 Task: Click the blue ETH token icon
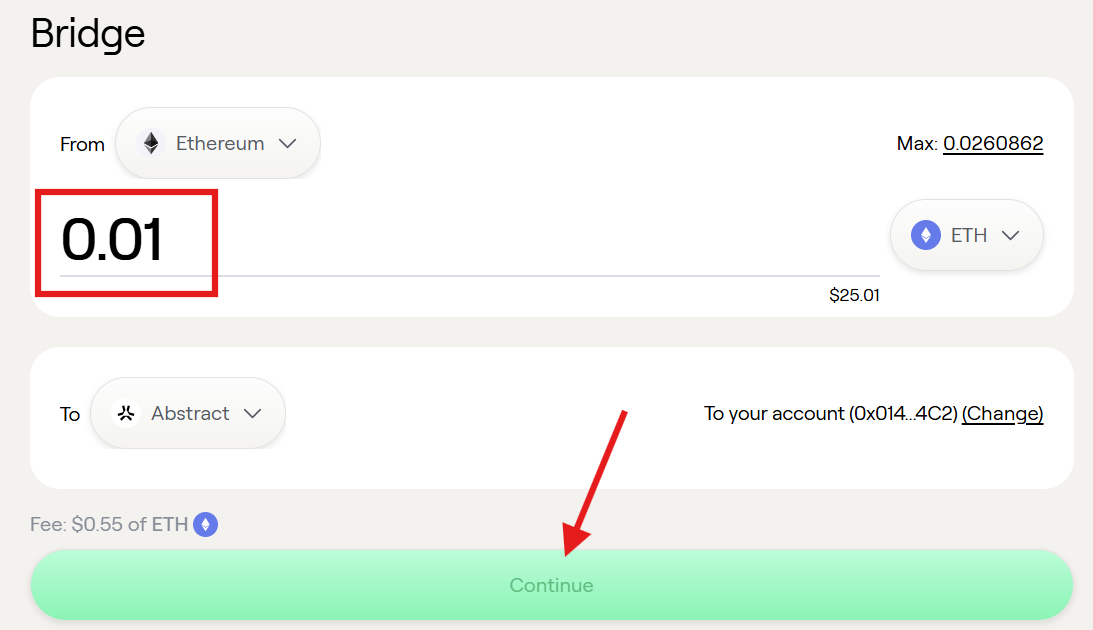point(926,236)
